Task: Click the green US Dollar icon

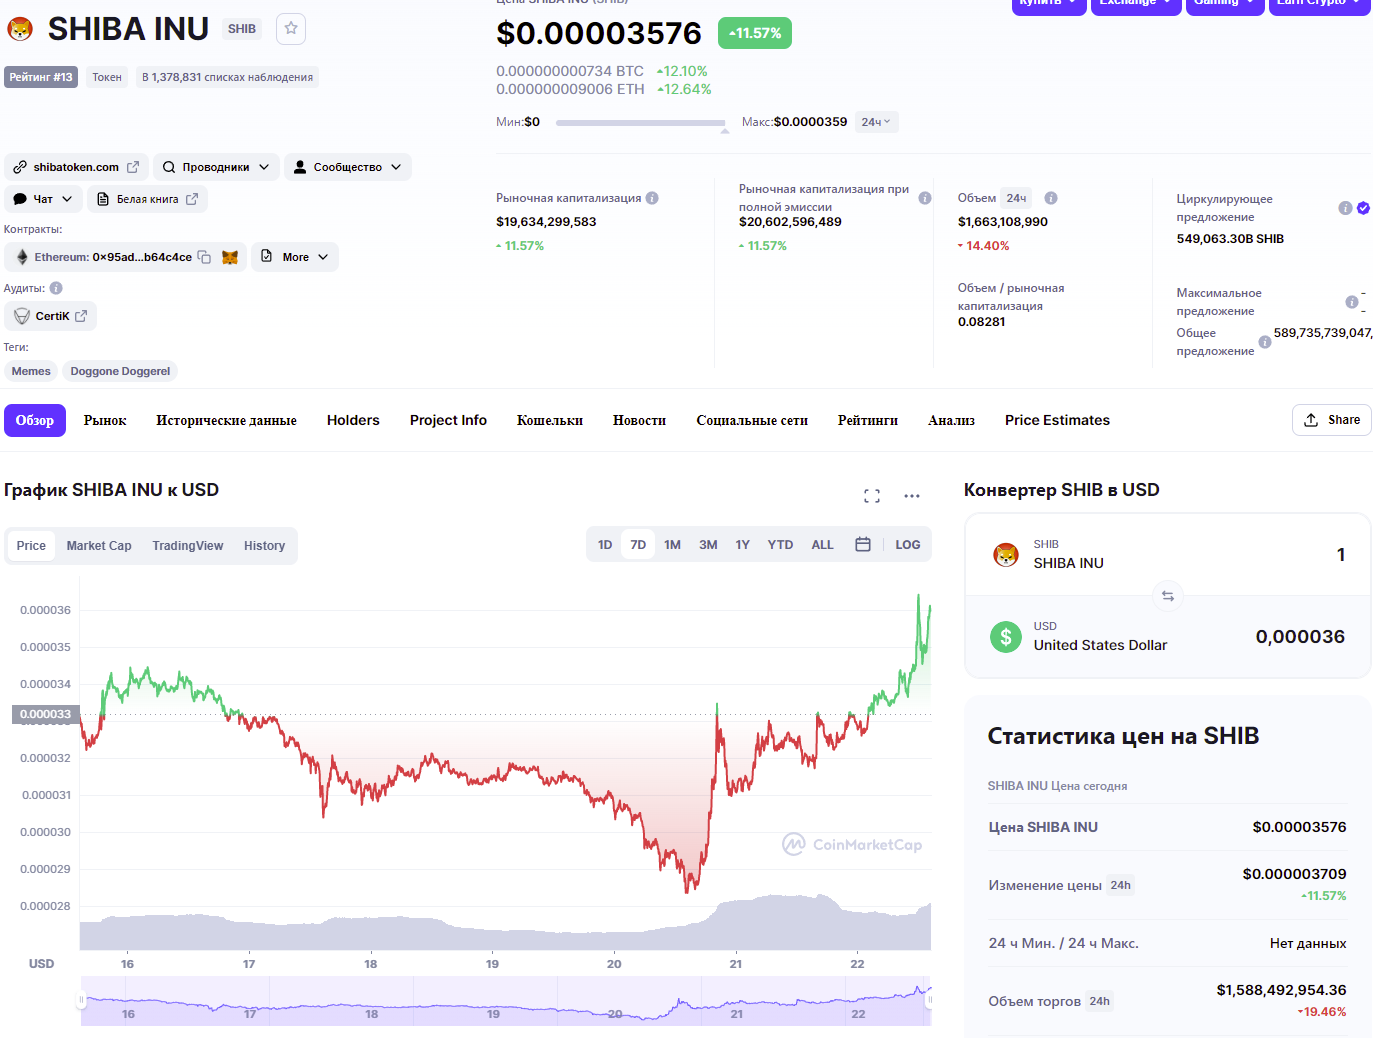Action: (x=1006, y=636)
